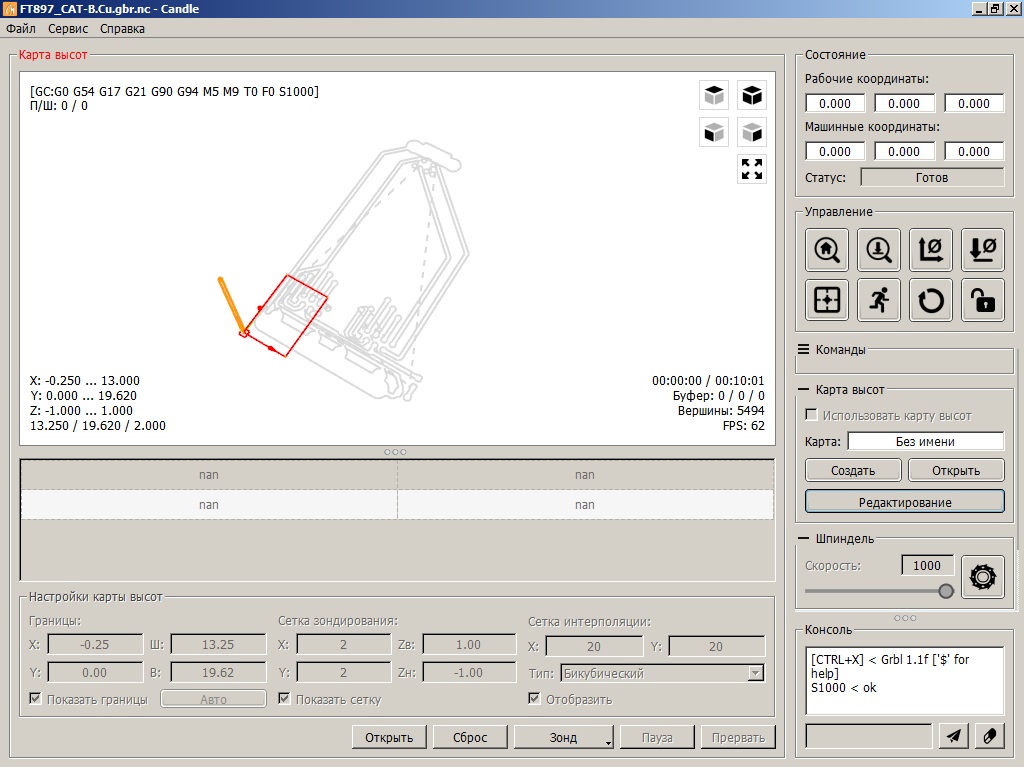Click the 'Y: 0.000 ... 19.620' range text
Viewport: 1024px width, 768px height.
point(83,396)
